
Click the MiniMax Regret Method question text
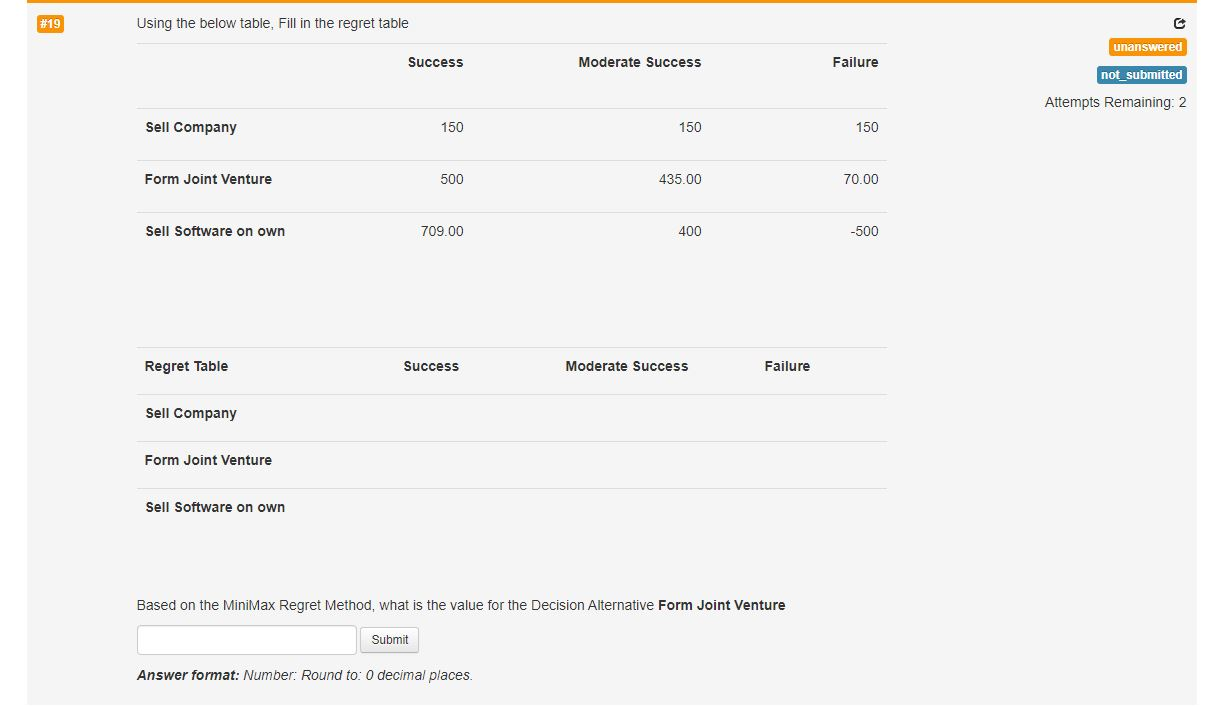[x=461, y=605]
